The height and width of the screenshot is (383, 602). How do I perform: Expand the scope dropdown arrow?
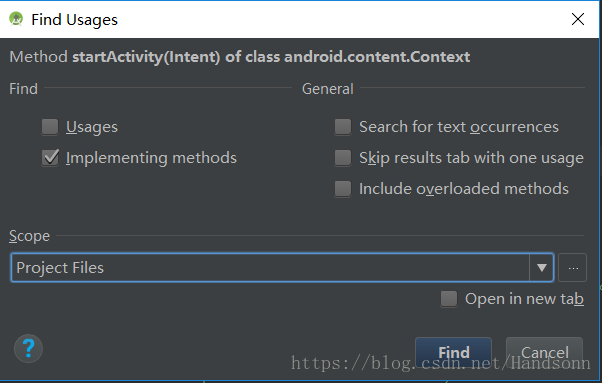pyautogui.click(x=541, y=267)
